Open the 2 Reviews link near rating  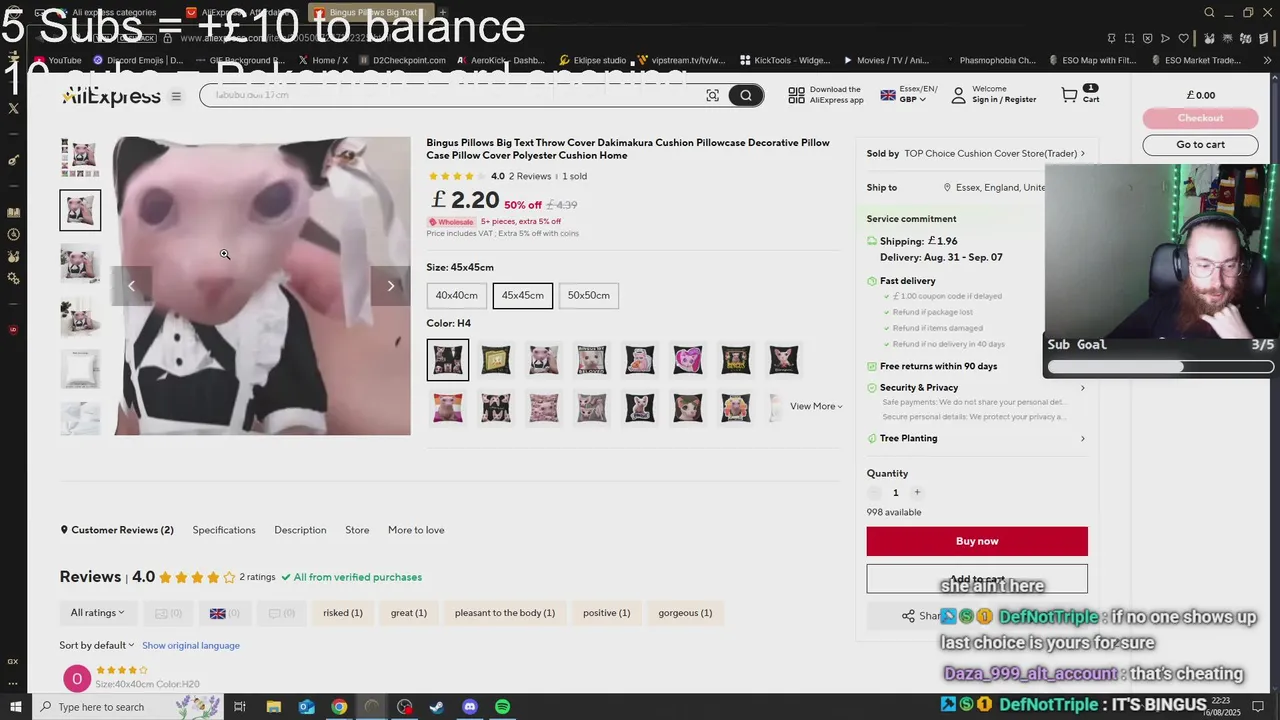pos(530,176)
